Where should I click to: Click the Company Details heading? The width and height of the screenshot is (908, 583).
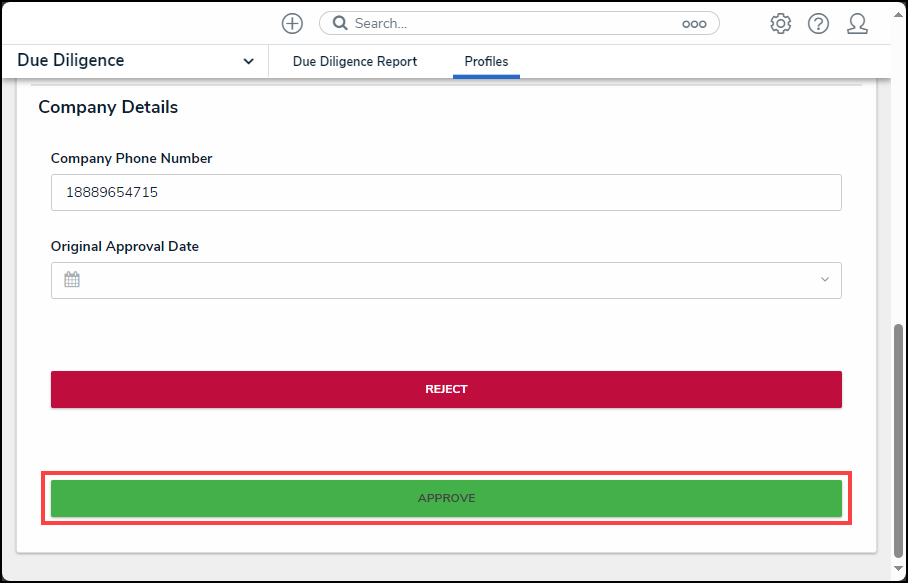click(x=108, y=107)
